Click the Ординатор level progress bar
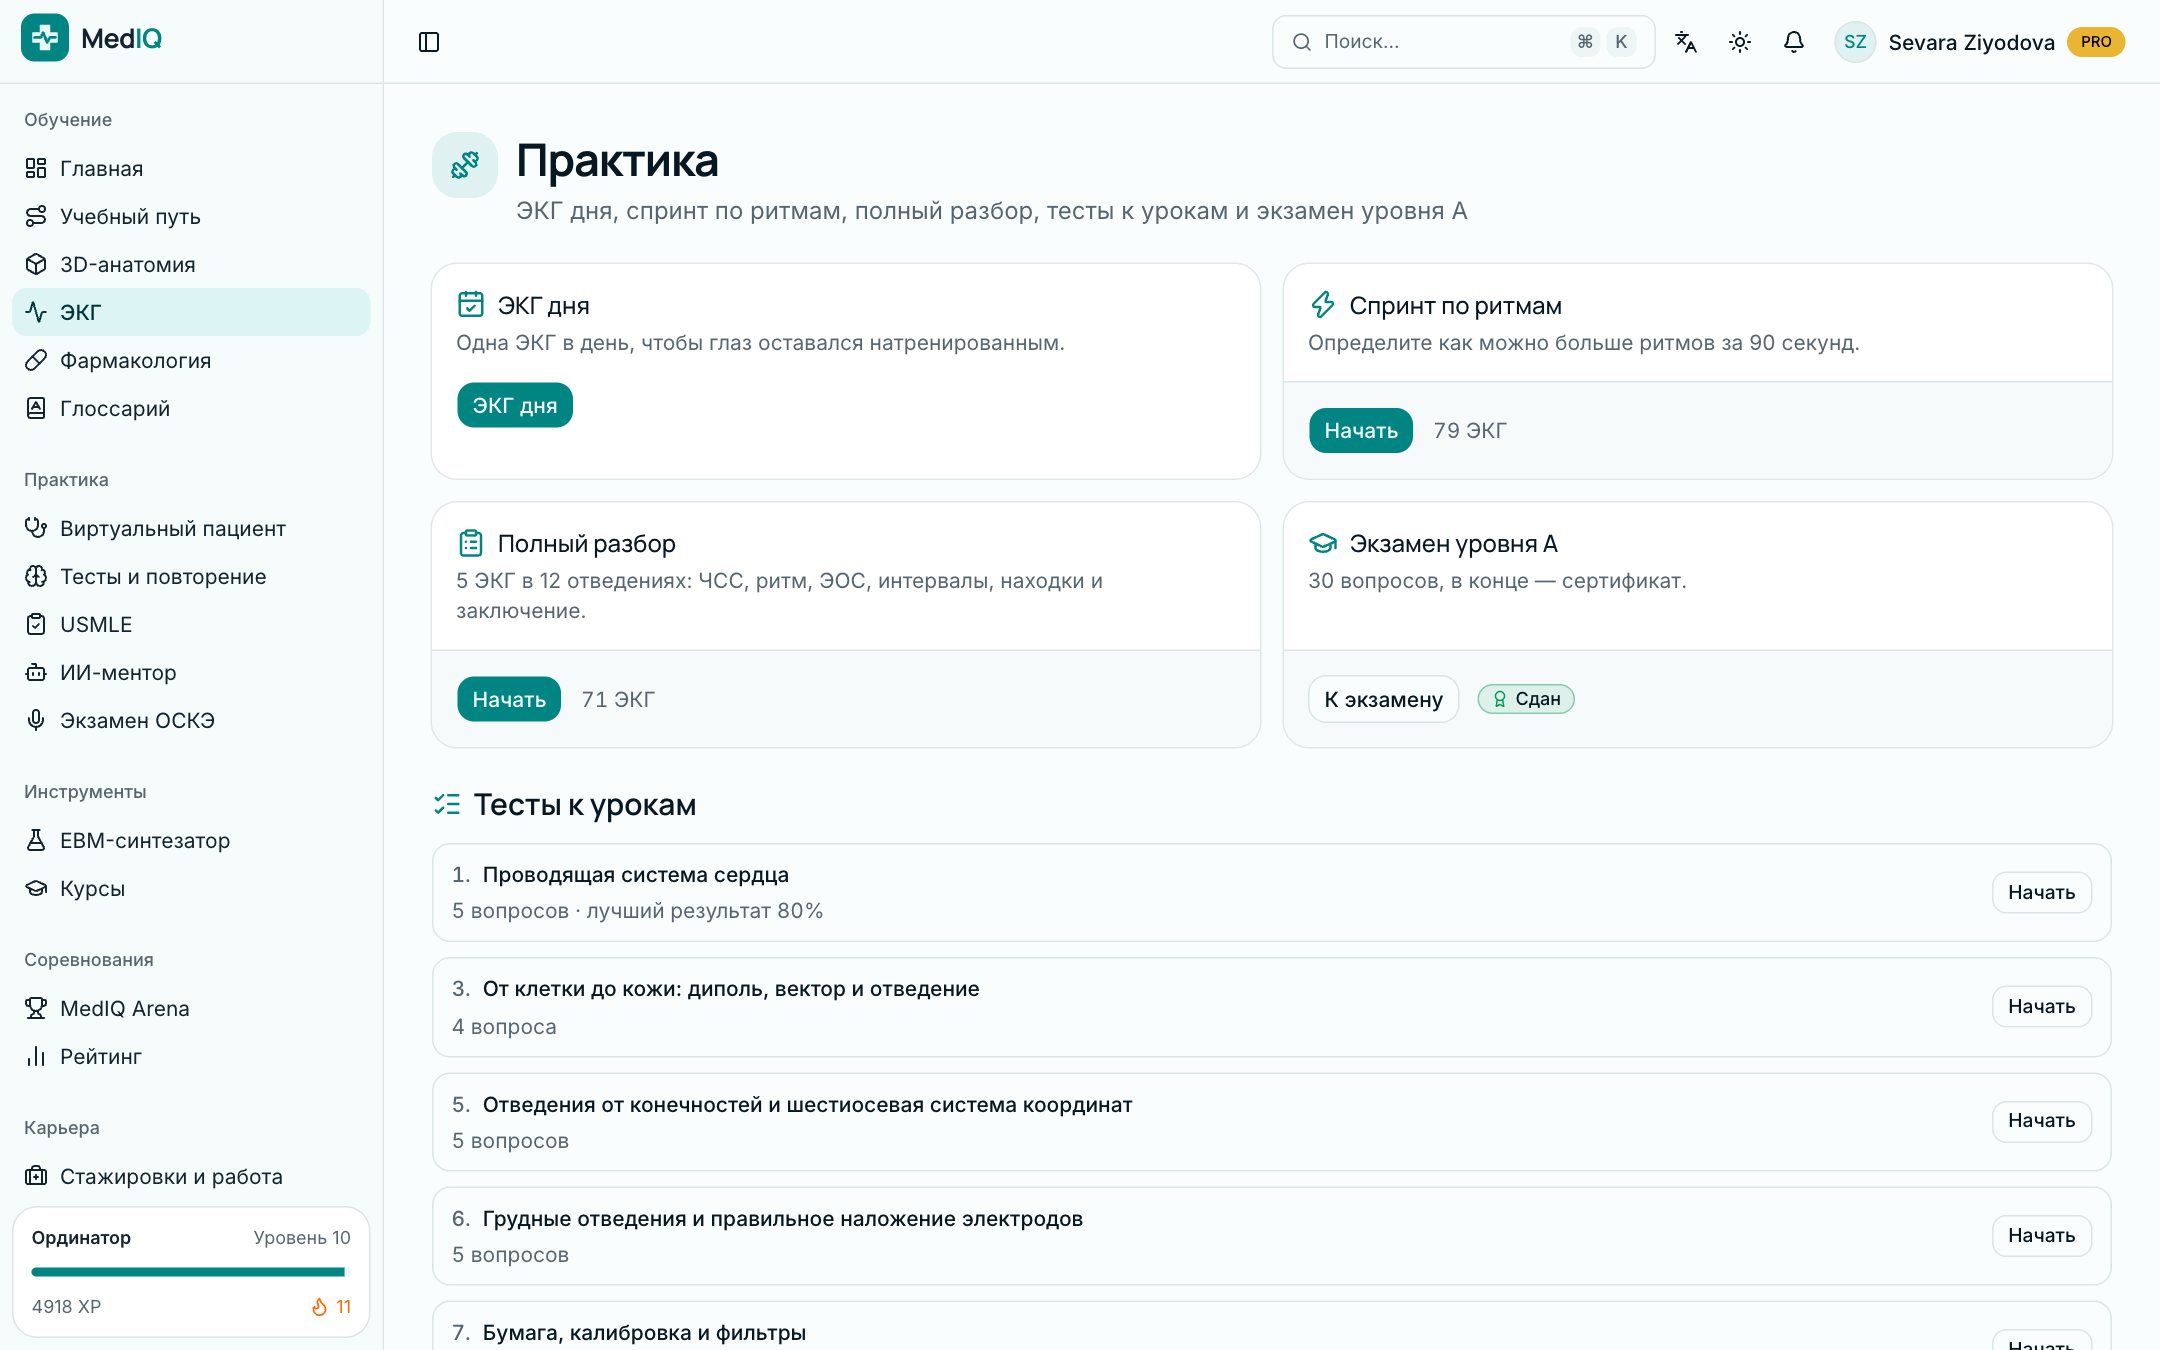This screenshot has height=1350, width=2160. pyautogui.click(x=189, y=1272)
